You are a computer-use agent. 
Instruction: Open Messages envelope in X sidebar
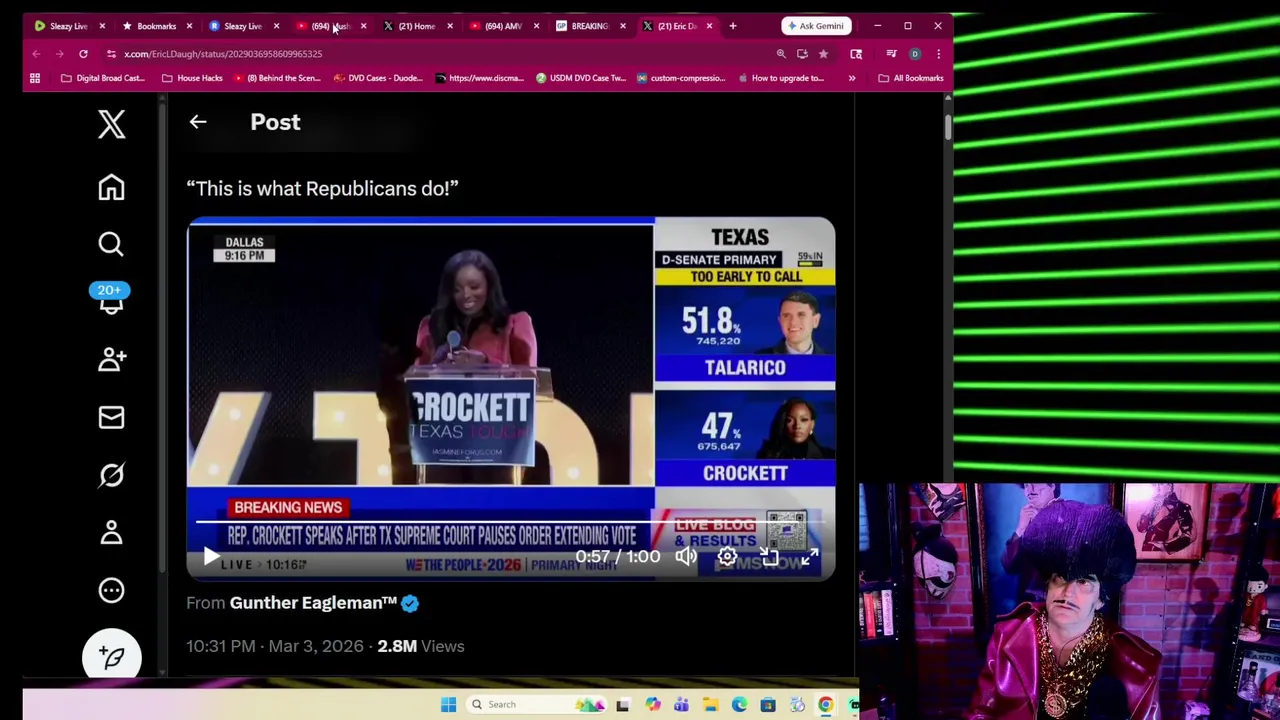(x=111, y=417)
